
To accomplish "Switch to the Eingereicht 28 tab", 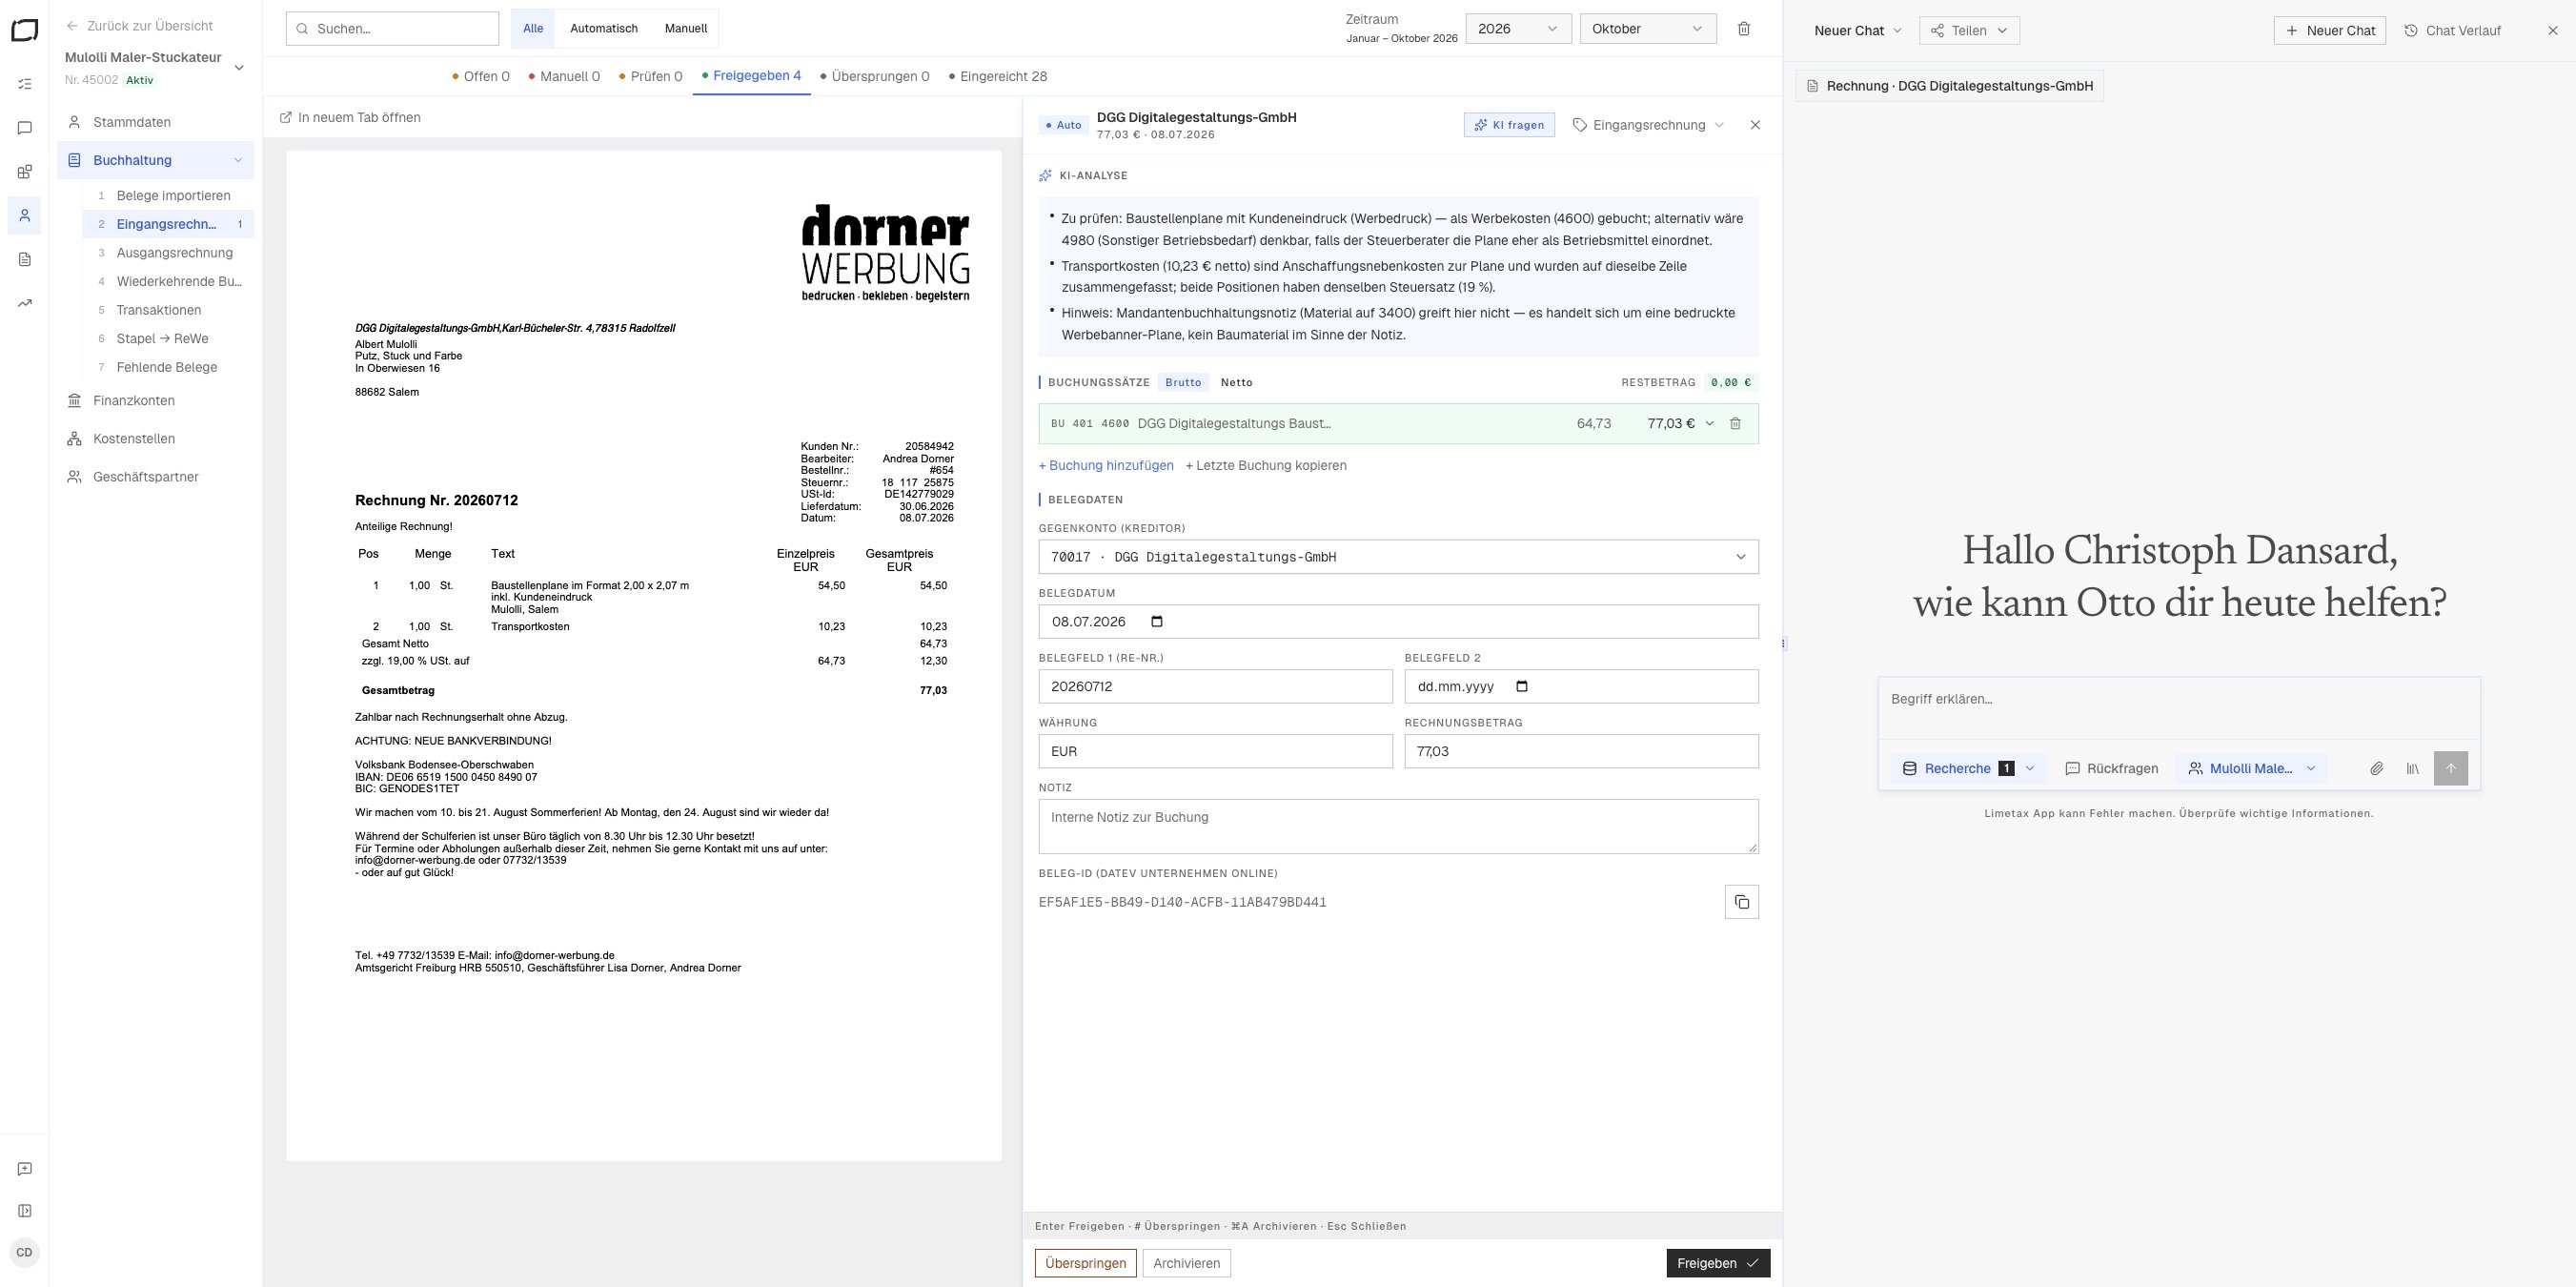I will (998, 76).
